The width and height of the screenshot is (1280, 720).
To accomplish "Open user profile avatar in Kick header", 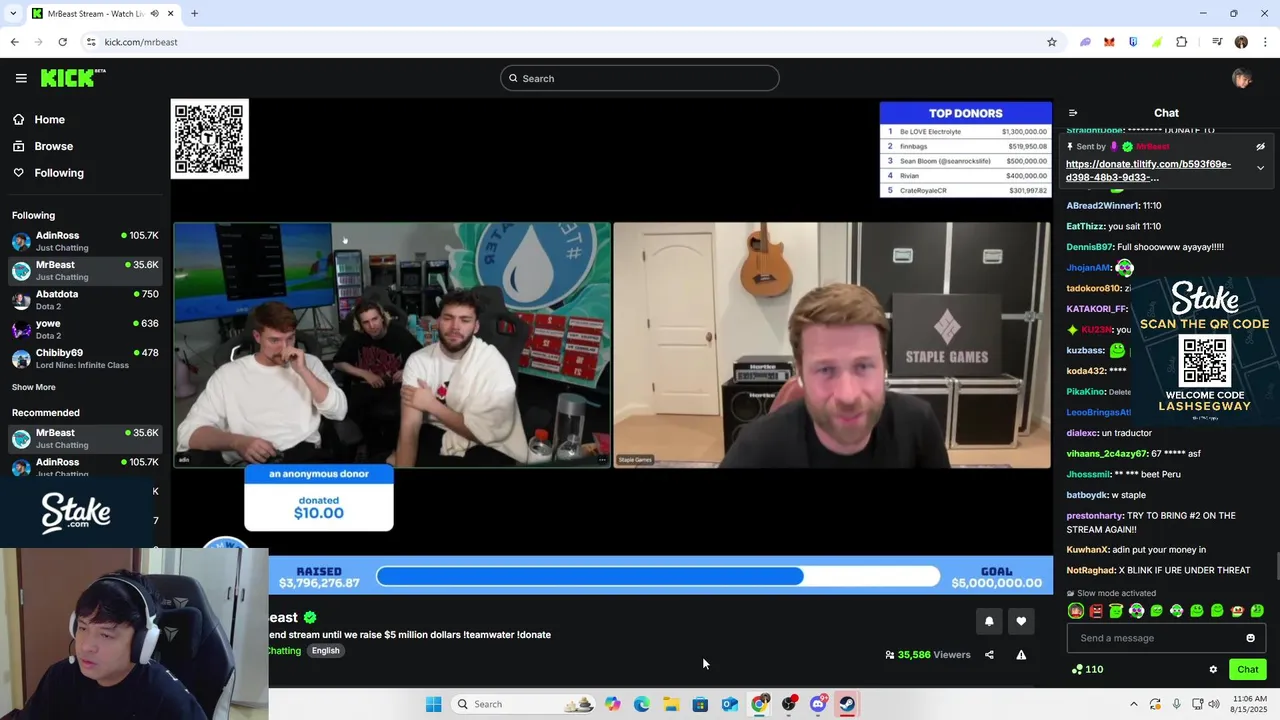I will pos(1242,78).
